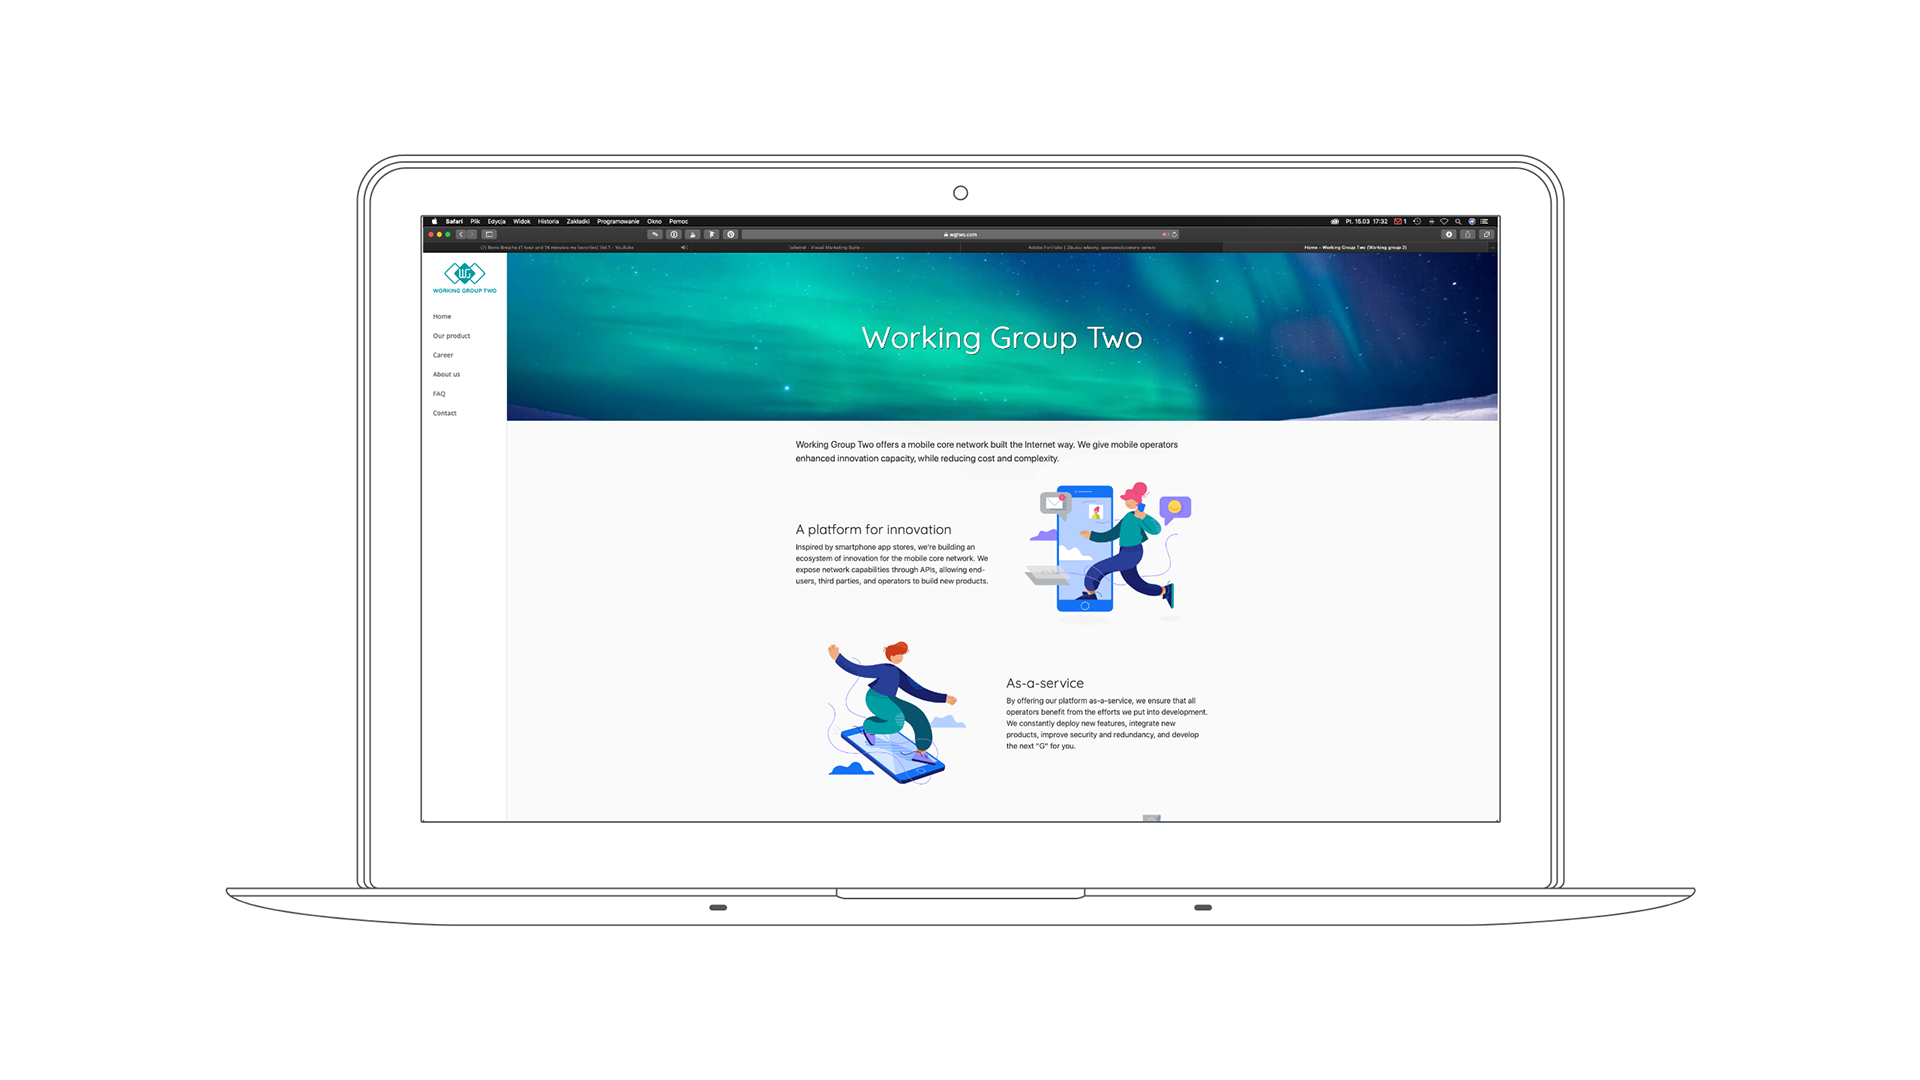Open the FAQ sidebar link
Viewport: 1920px width, 1080px height.
[439, 393]
